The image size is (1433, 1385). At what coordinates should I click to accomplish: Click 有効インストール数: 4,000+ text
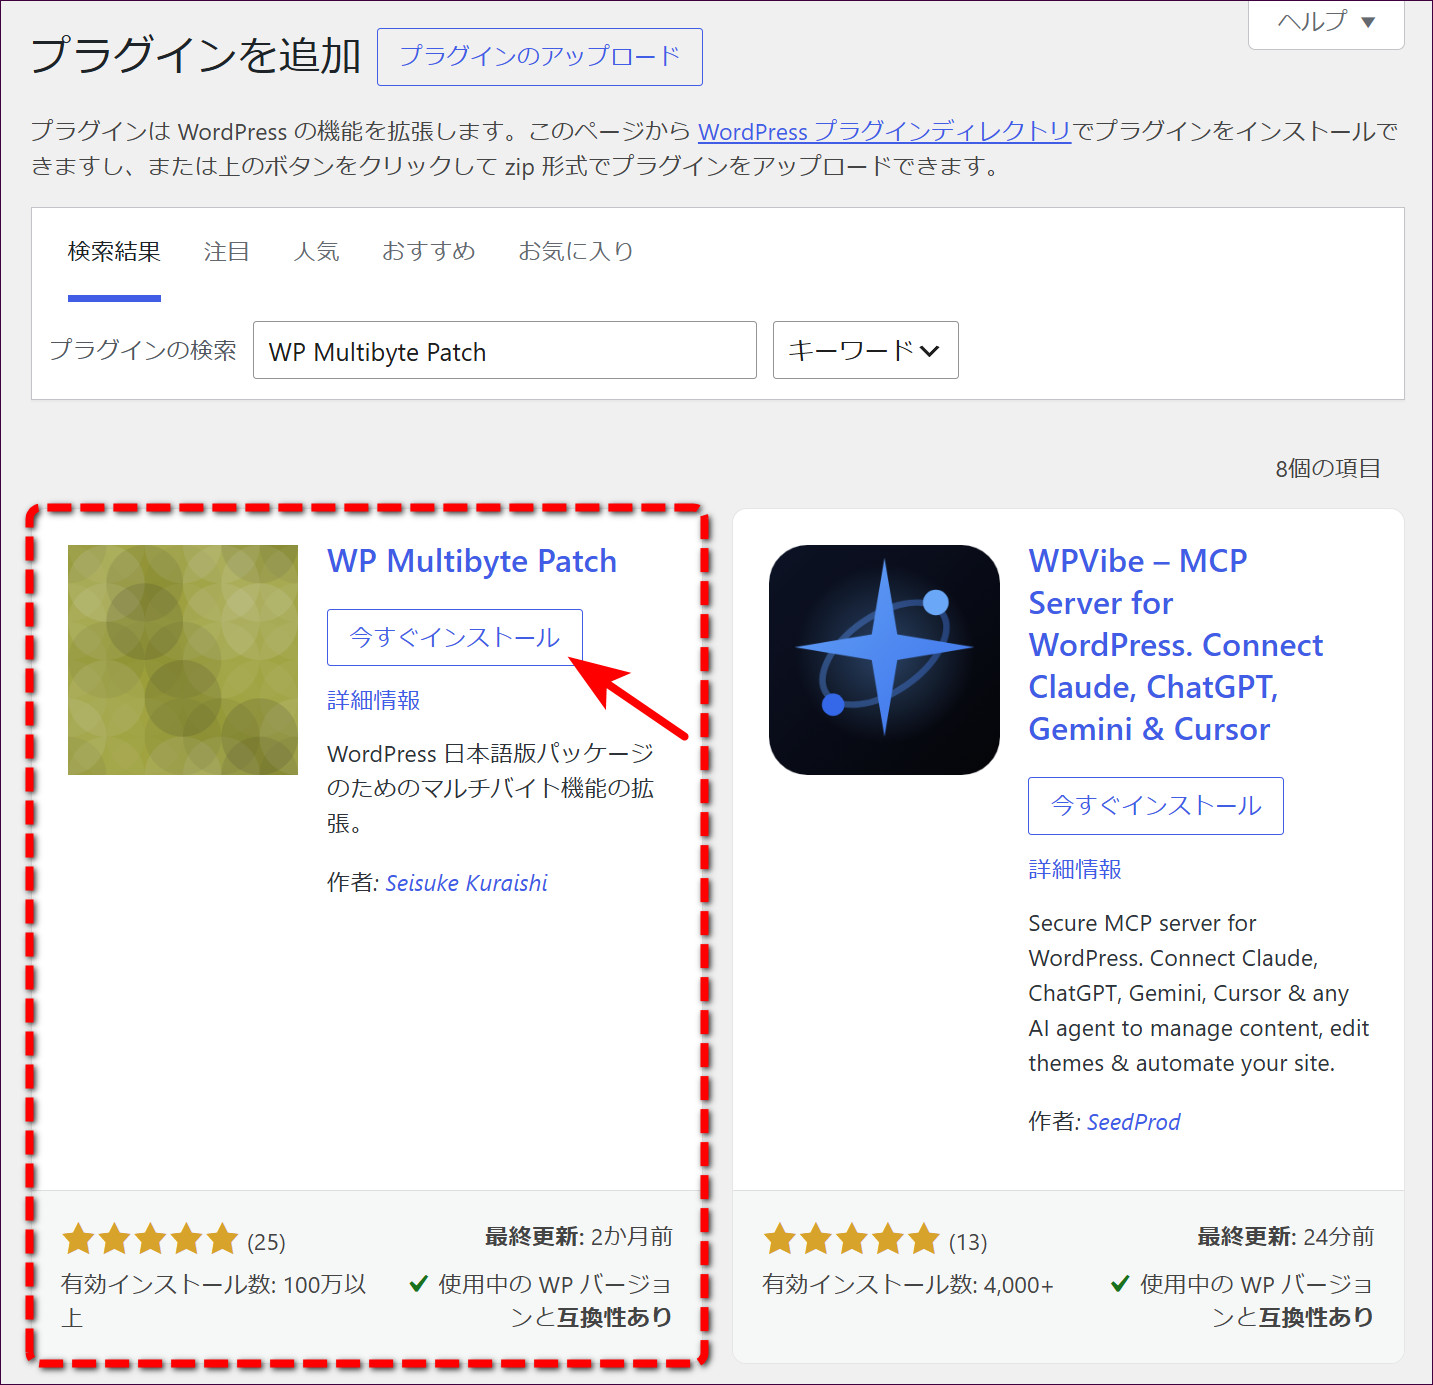(x=908, y=1285)
